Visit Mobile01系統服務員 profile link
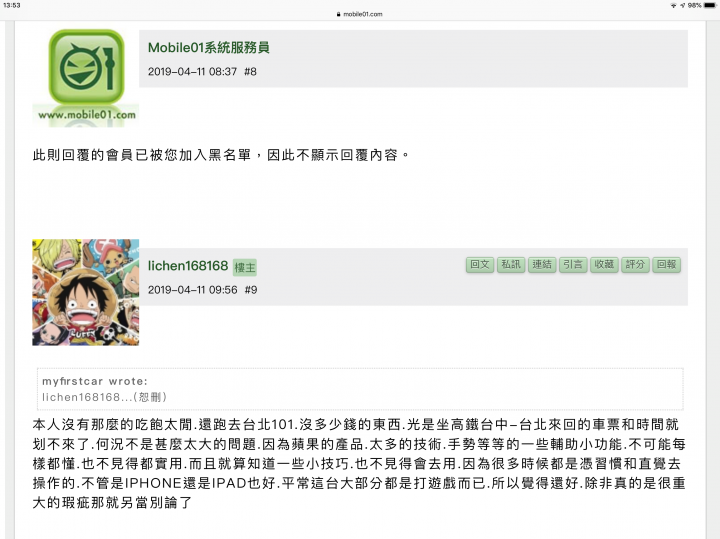 point(208,47)
